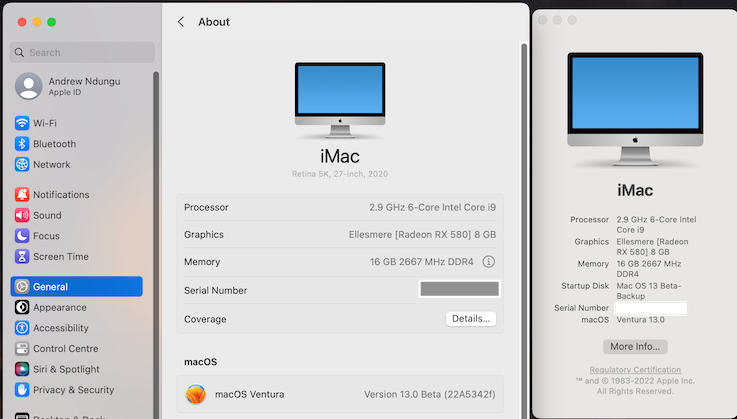Open the Coverage Details button

[471, 318]
